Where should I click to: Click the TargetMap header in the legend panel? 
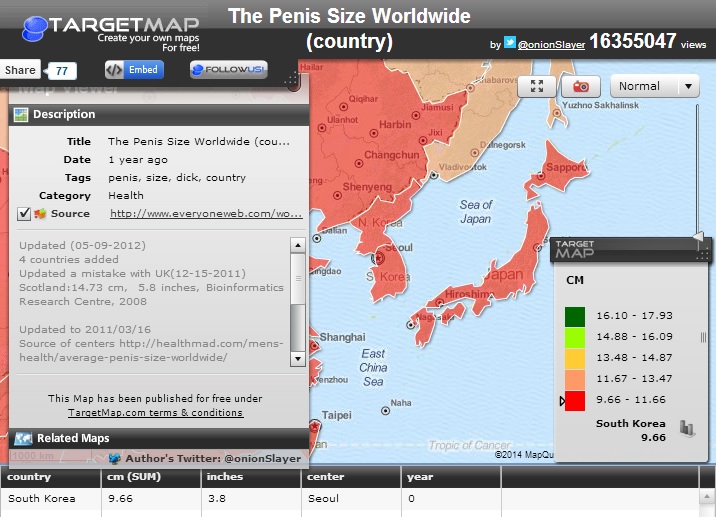click(630, 249)
